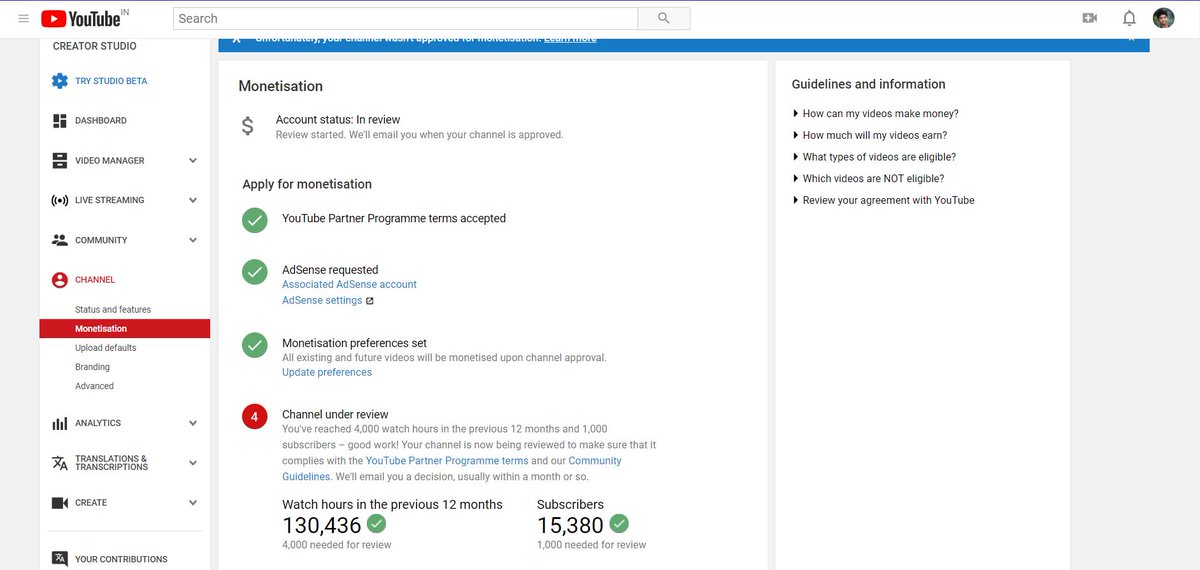Click the 'Guidelines and information' heading
This screenshot has height=570, width=1200.
pyautogui.click(x=868, y=85)
